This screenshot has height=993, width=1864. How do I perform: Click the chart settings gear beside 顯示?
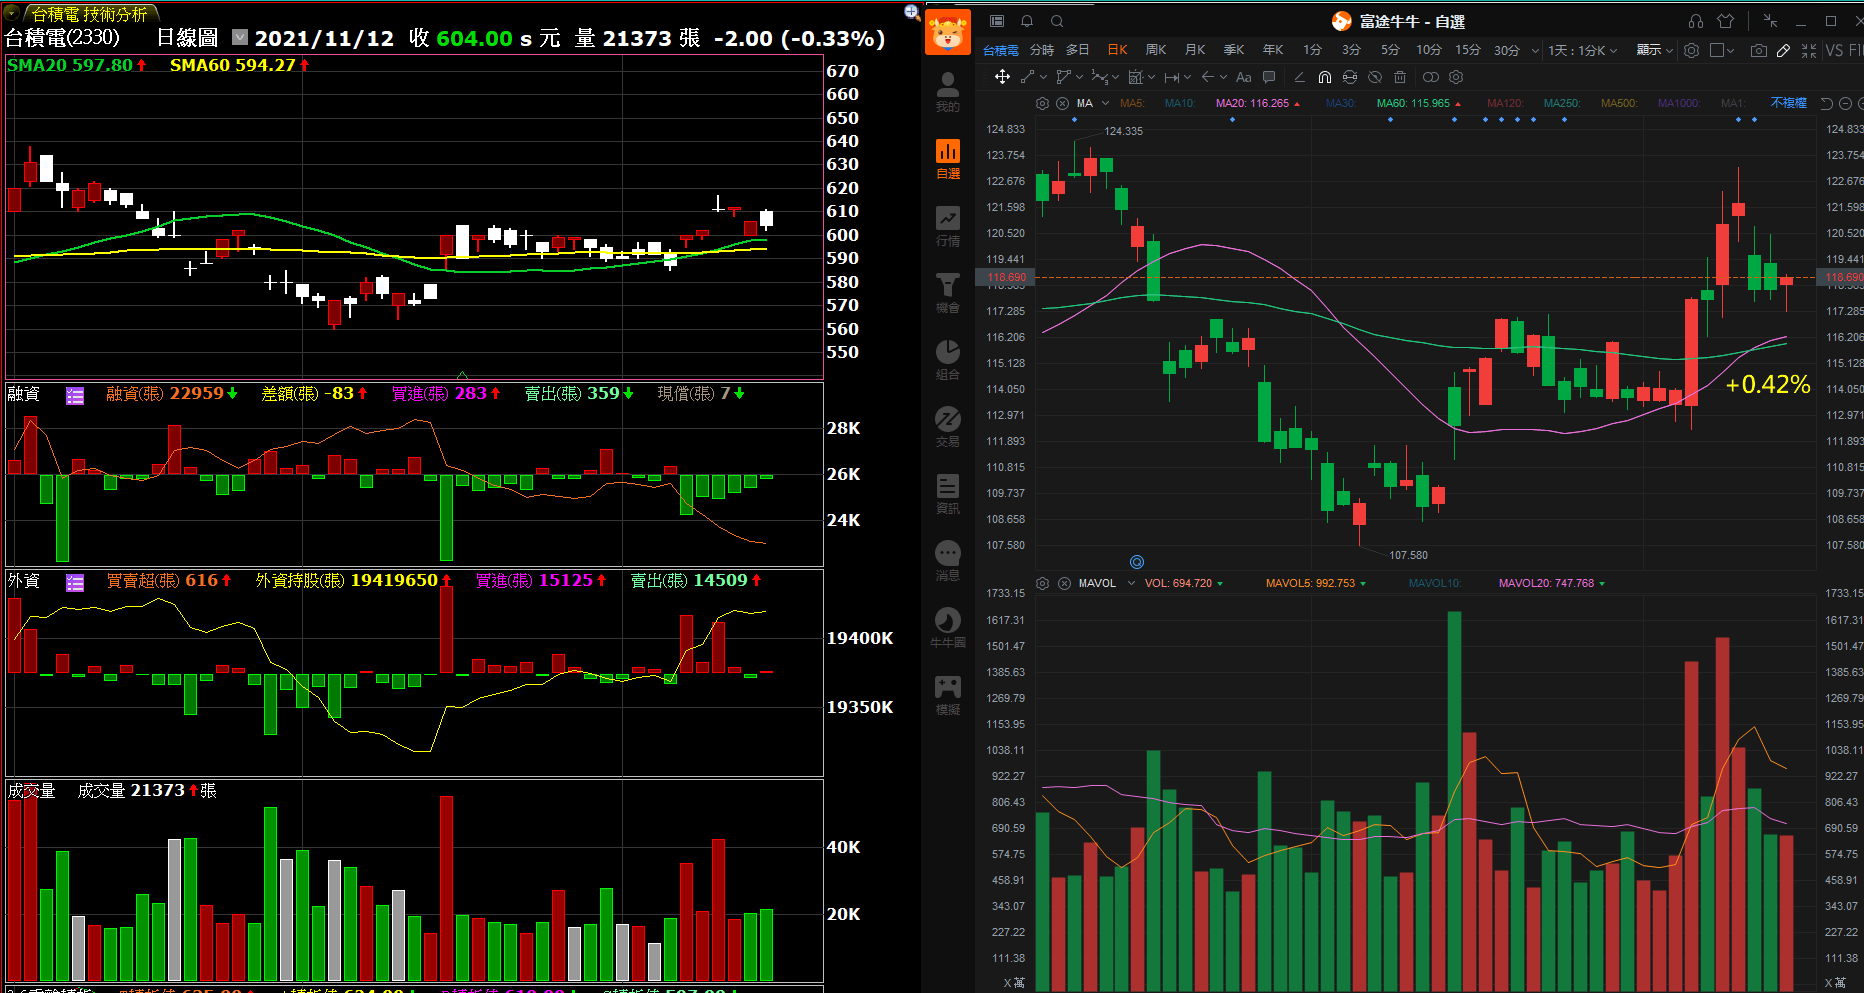point(1691,50)
